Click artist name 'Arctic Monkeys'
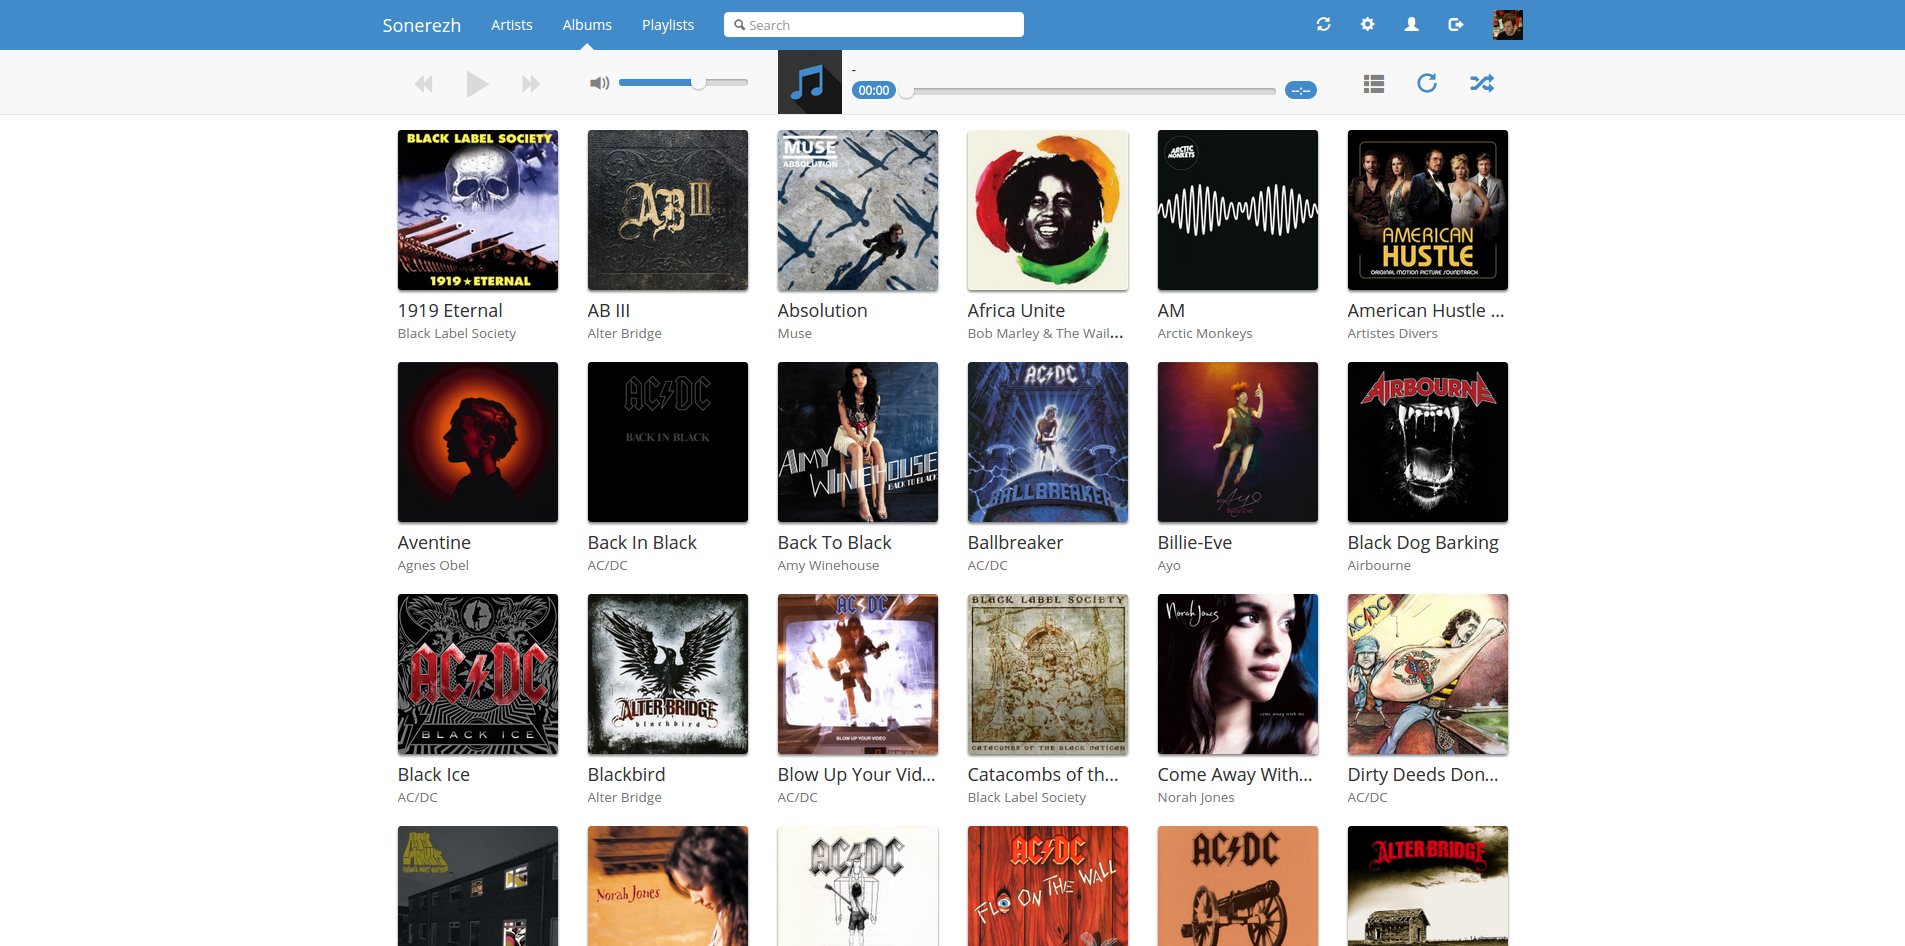Viewport: 1905px width, 946px height. point(1205,334)
